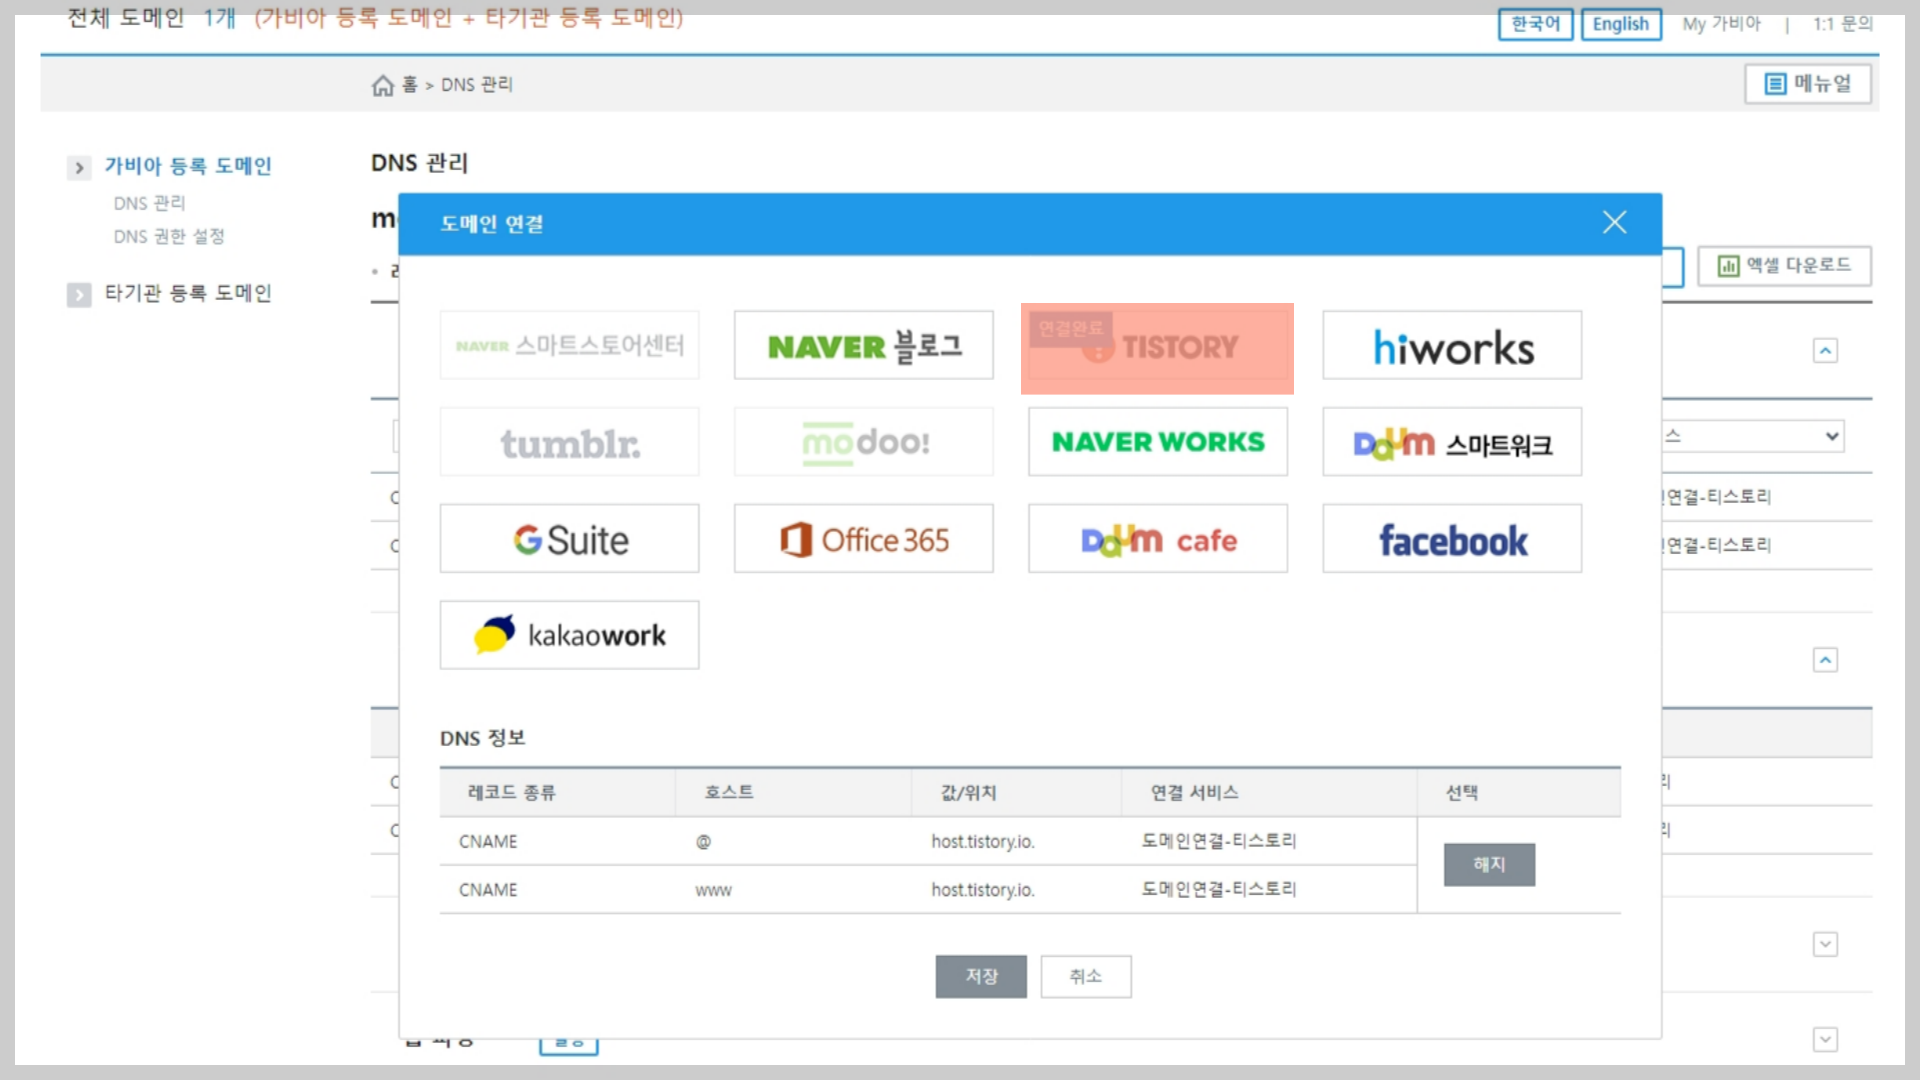Open the 메뉴얼 manual button
This screenshot has height=1080, width=1920.
1807,84
